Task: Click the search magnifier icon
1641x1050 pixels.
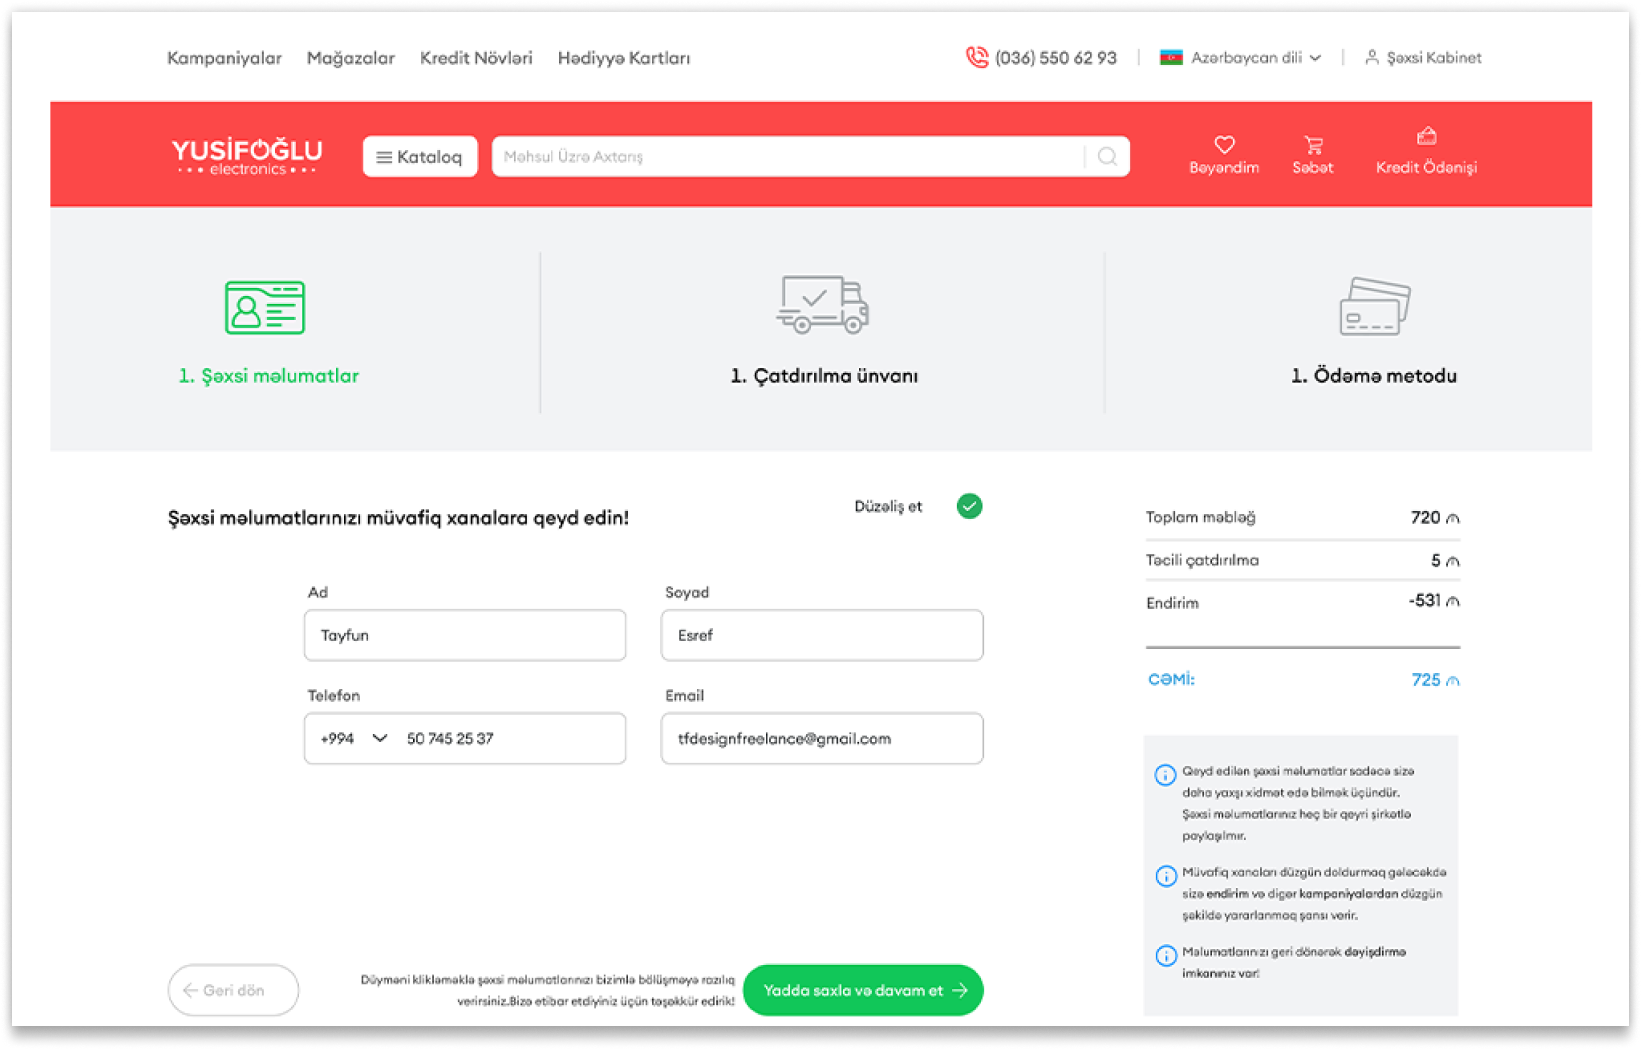Action: click(x=1107, y=156)
